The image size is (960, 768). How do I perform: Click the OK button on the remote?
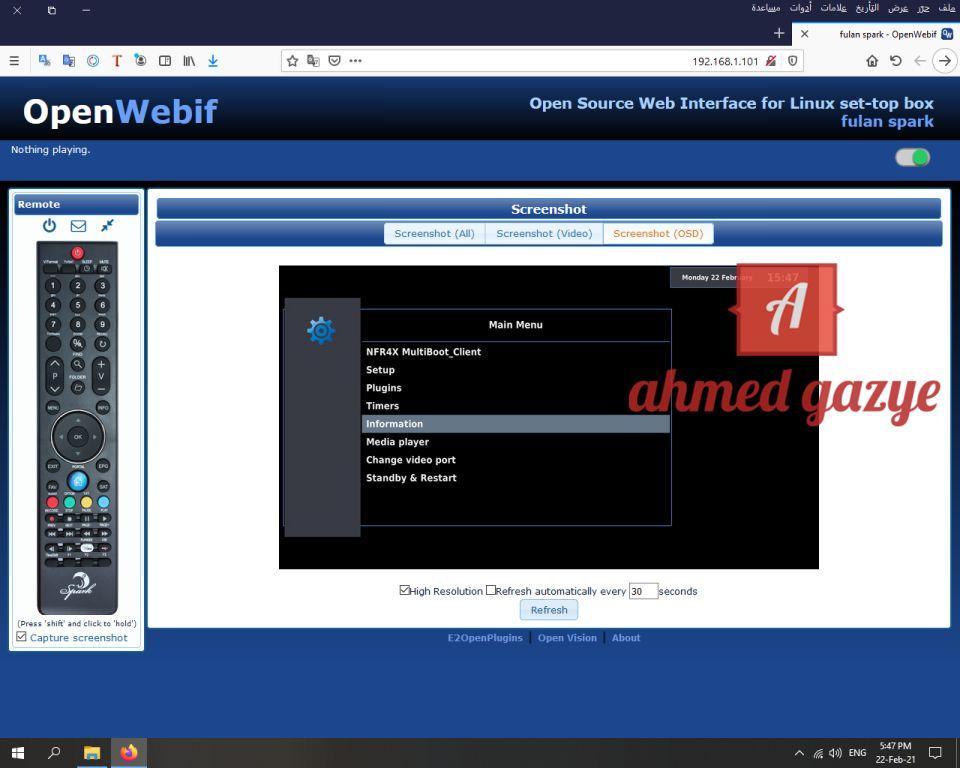pos(78,437)
